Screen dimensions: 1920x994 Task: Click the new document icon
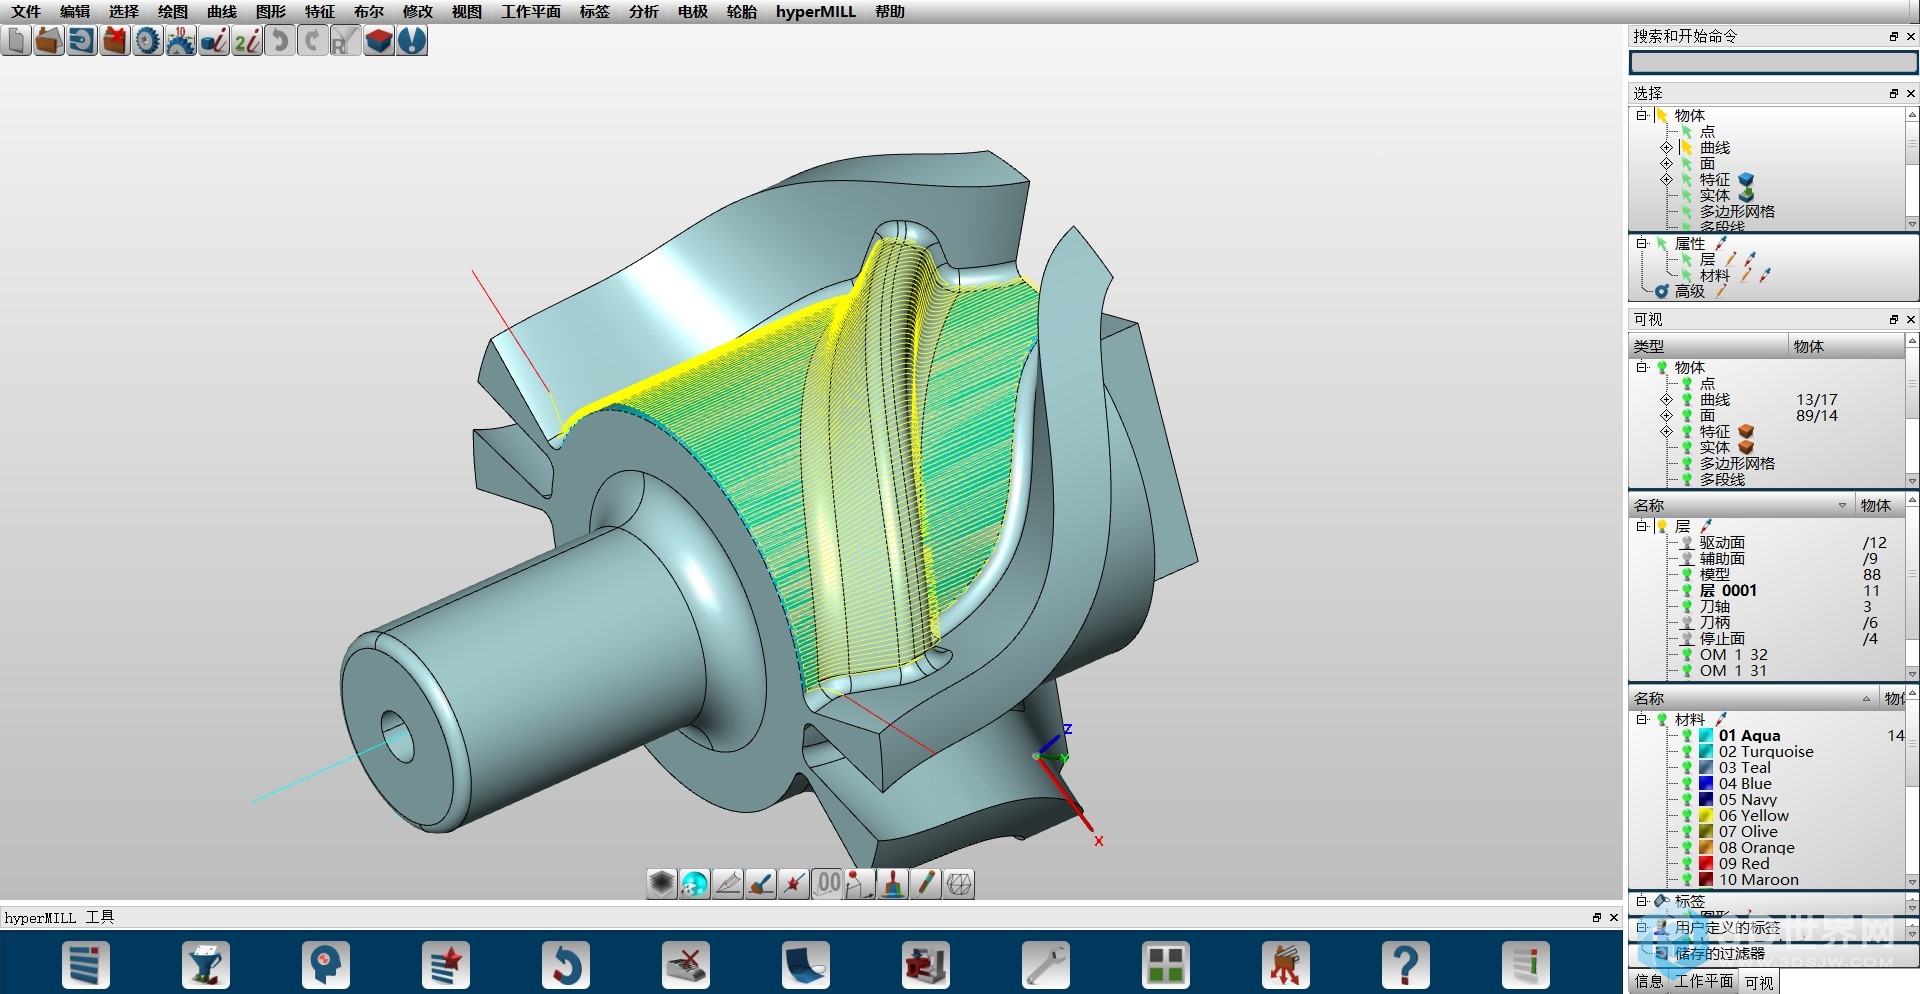[16, 41]
